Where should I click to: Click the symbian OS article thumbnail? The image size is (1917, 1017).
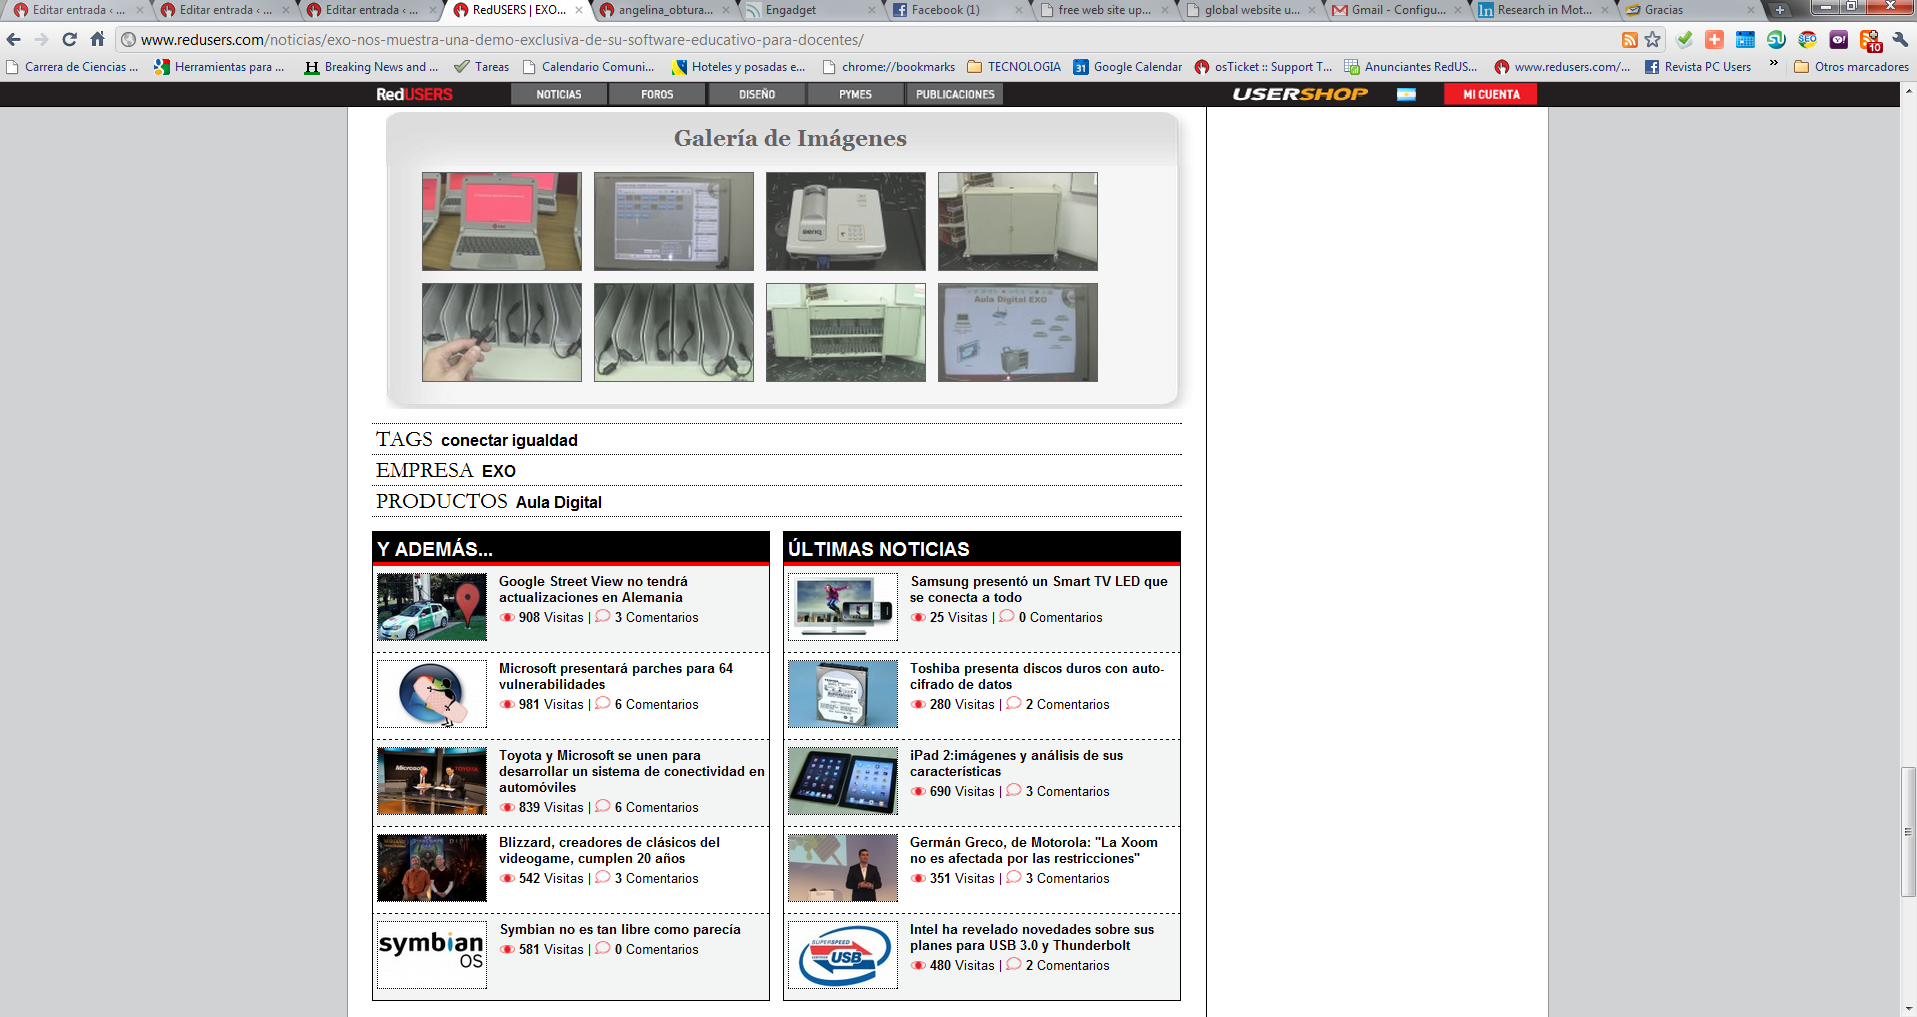pos(432,955)
